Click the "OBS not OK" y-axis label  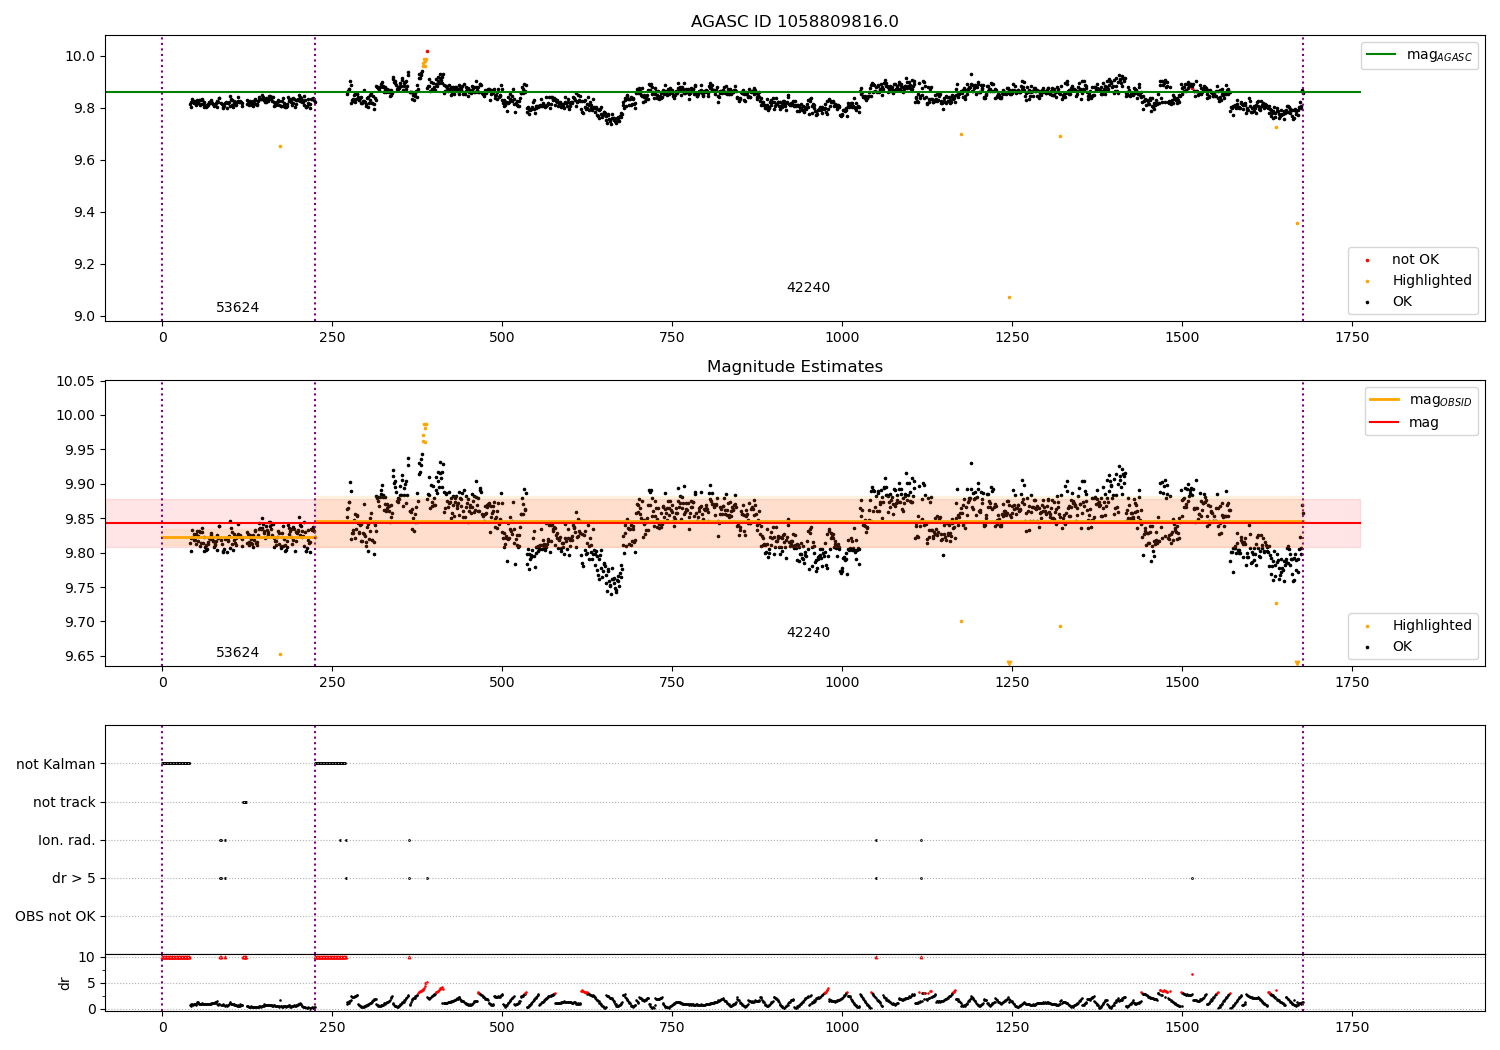[x=55, y=916]
